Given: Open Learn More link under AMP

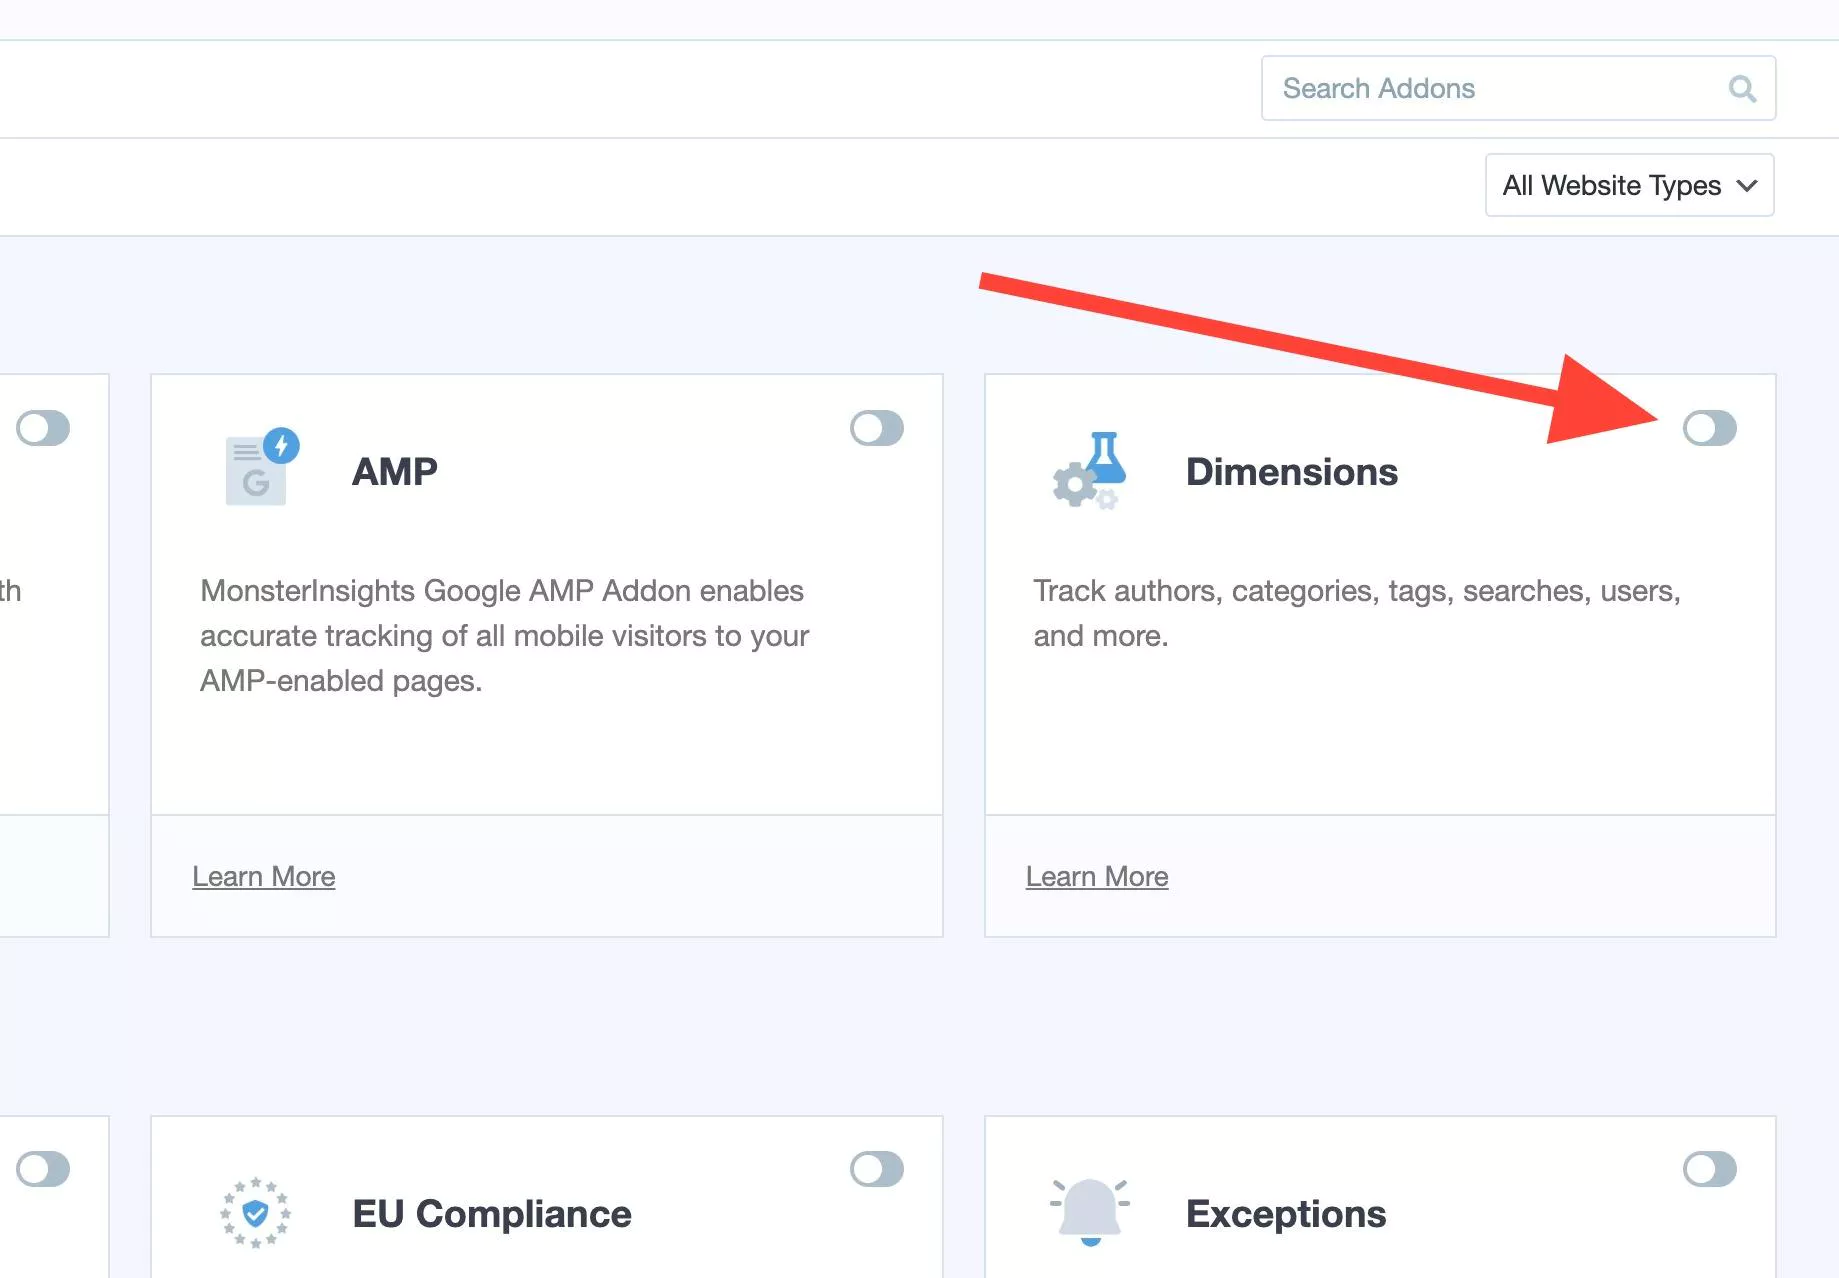Looking at the screenshot, I should (264, 876).
